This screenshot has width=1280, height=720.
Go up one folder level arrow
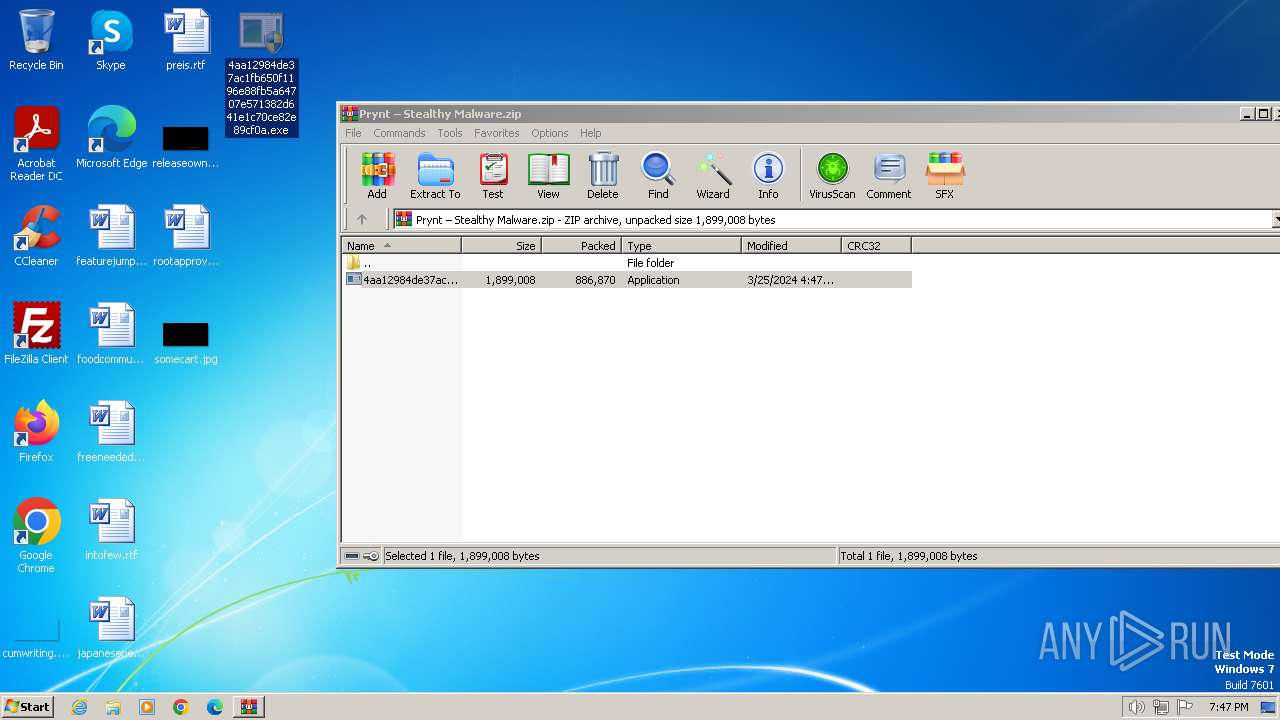coord(362,220)
